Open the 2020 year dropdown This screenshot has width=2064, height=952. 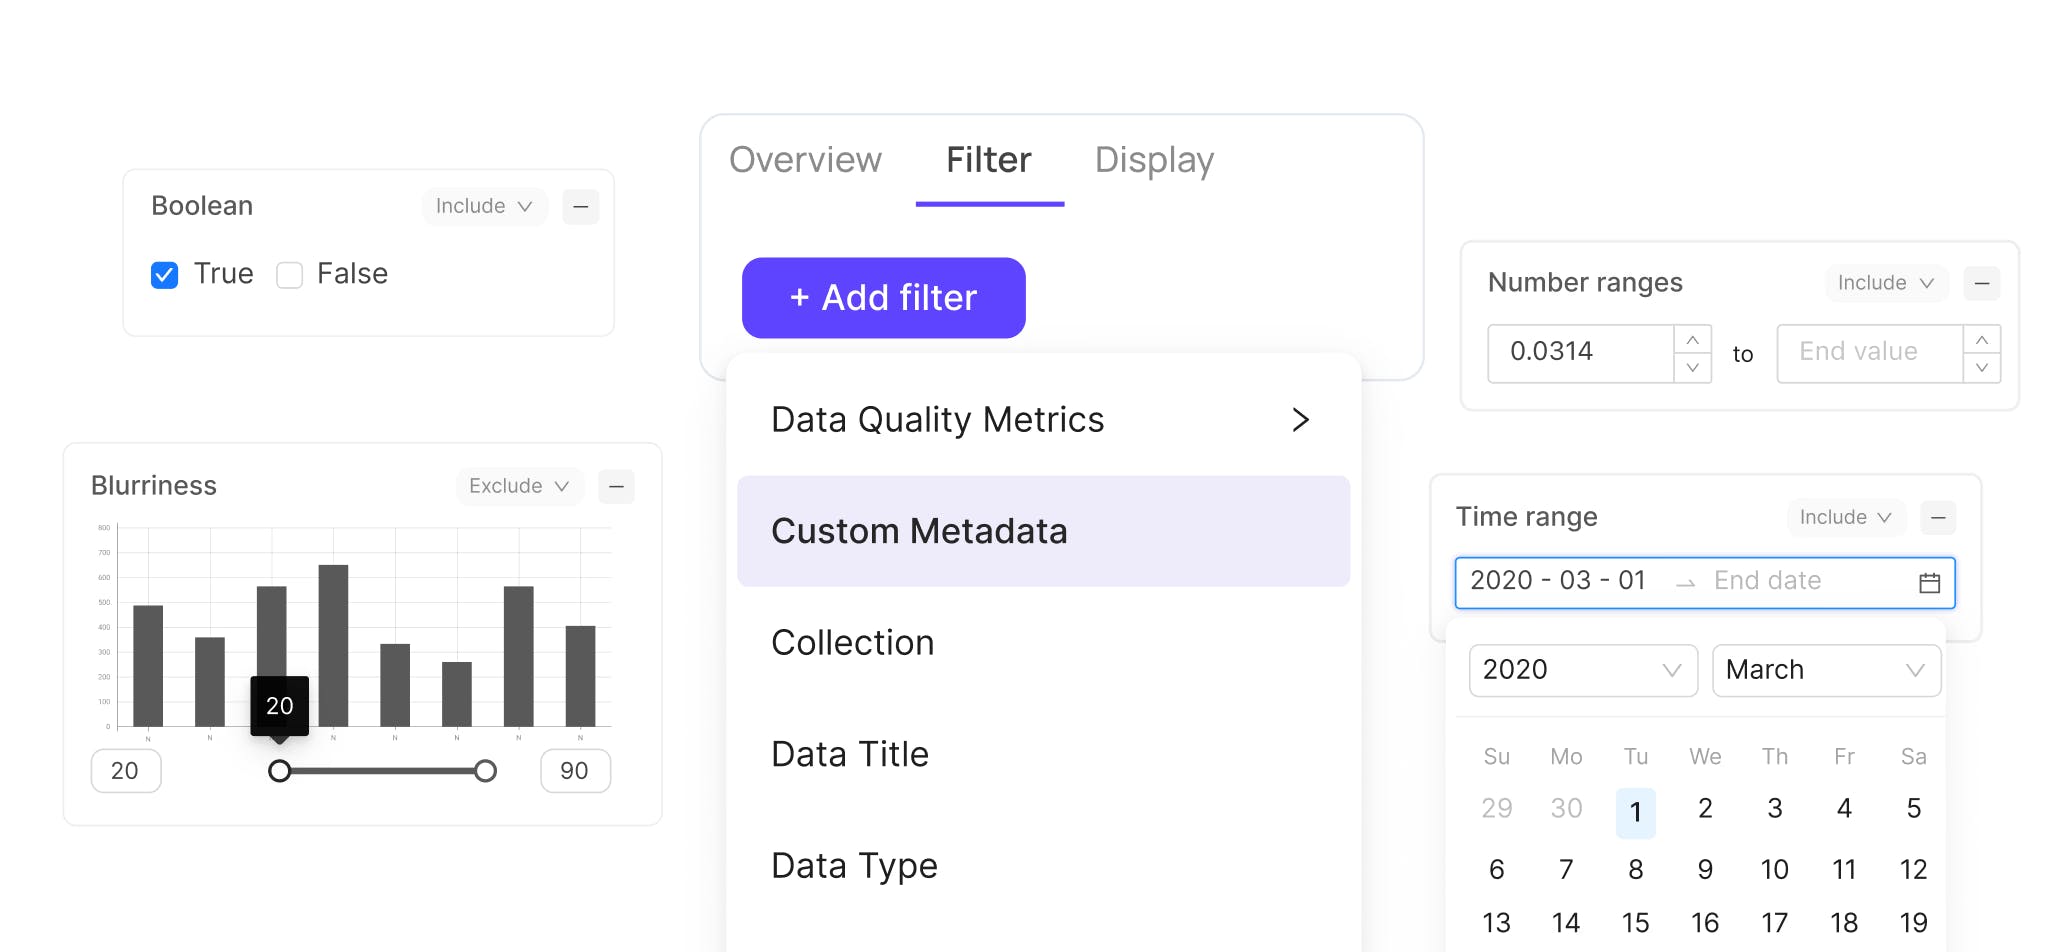coord(1582,670)
